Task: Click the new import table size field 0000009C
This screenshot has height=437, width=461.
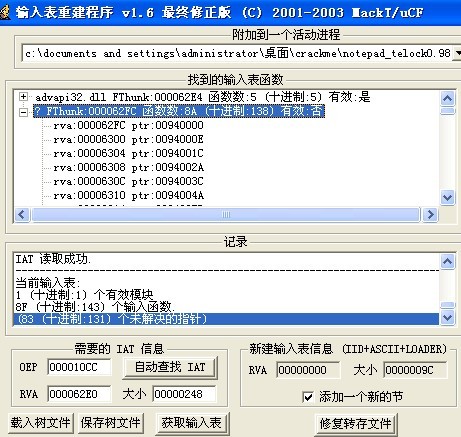Action: click(415, 370)
